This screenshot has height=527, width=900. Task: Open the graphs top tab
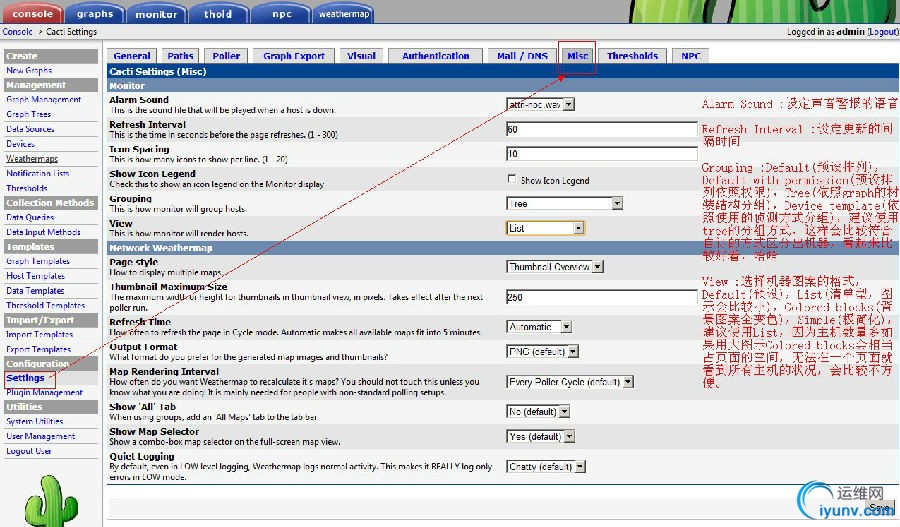pos(95,13)
